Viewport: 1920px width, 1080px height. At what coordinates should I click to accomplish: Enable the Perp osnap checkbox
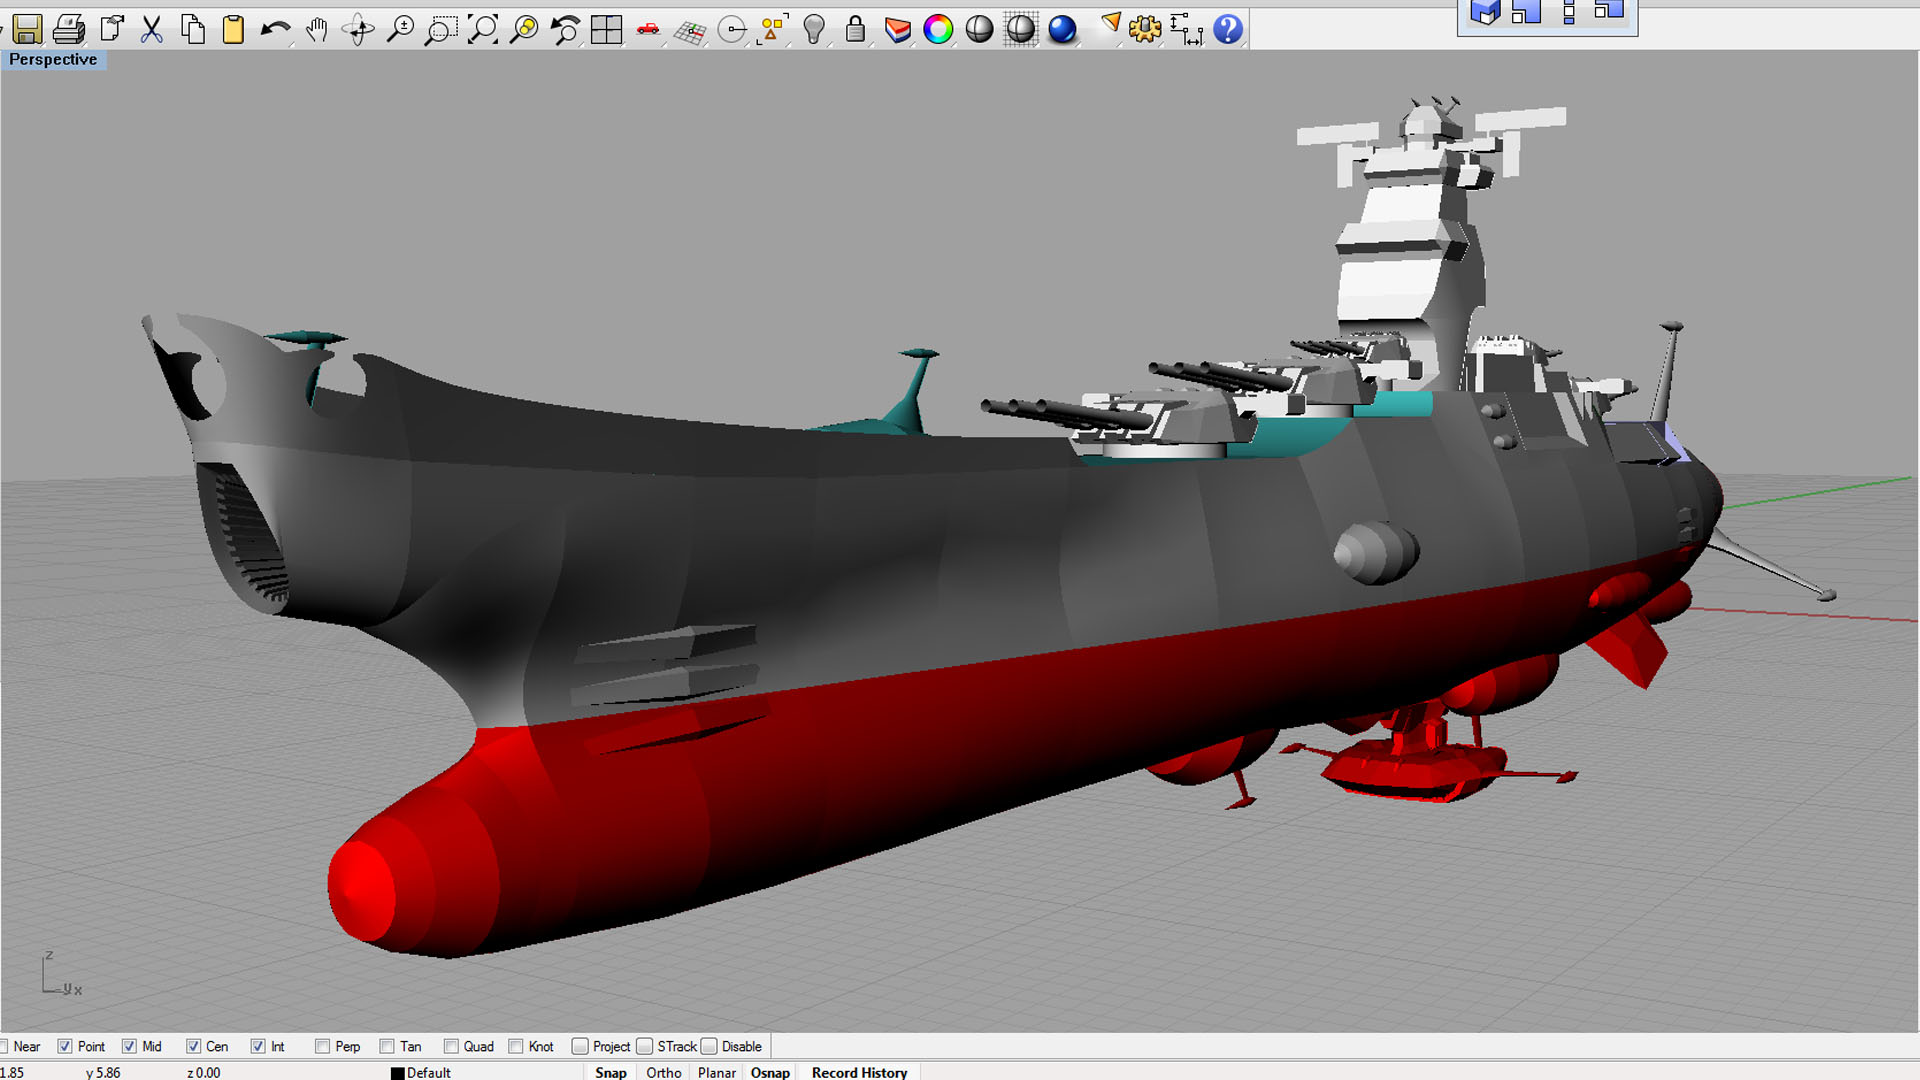tap(322, 1046)
